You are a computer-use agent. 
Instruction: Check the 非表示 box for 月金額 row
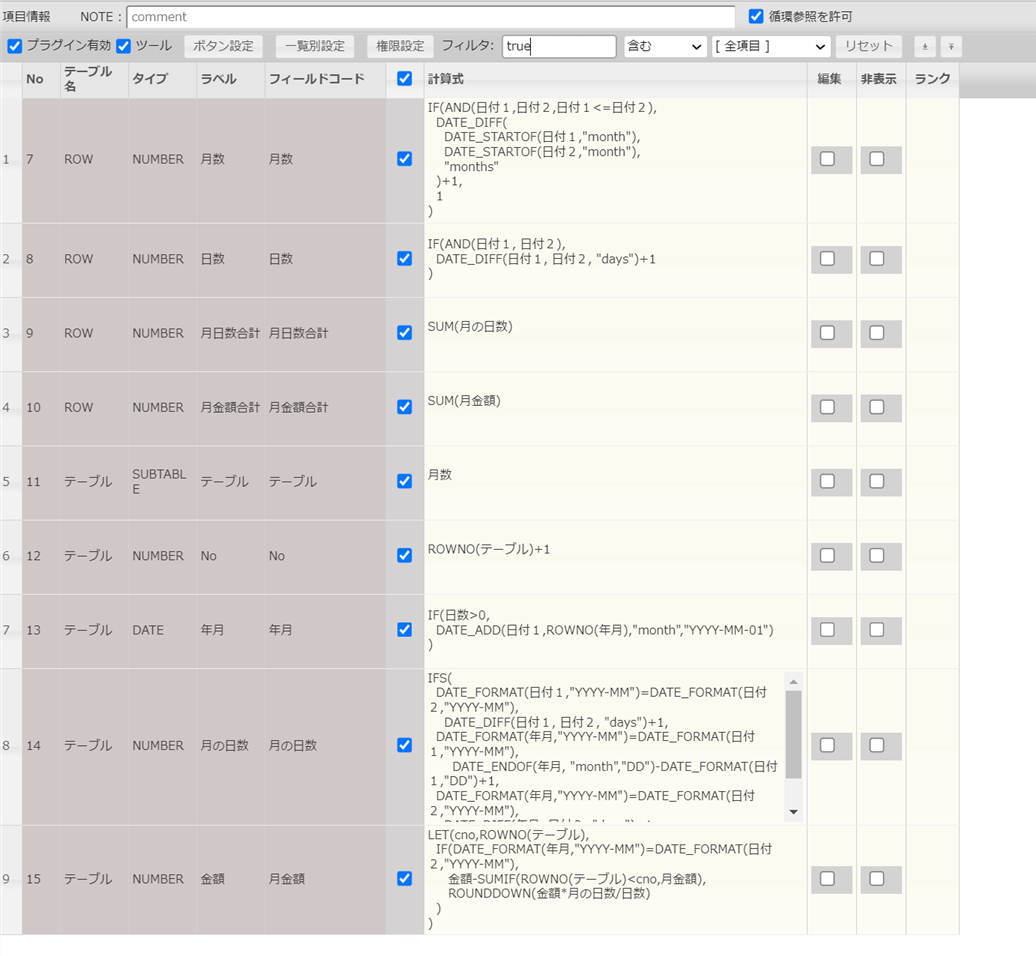pyautogui.click(x=877, y=879)
